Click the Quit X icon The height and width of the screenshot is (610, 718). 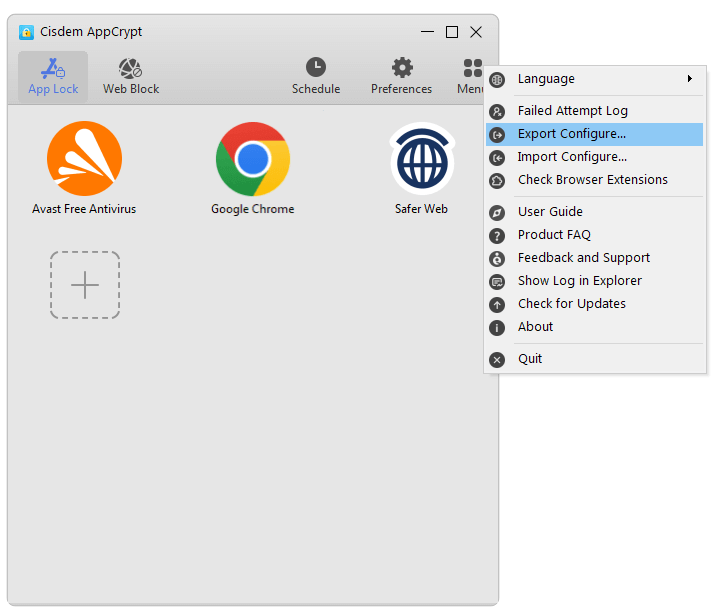pos(497,359)
